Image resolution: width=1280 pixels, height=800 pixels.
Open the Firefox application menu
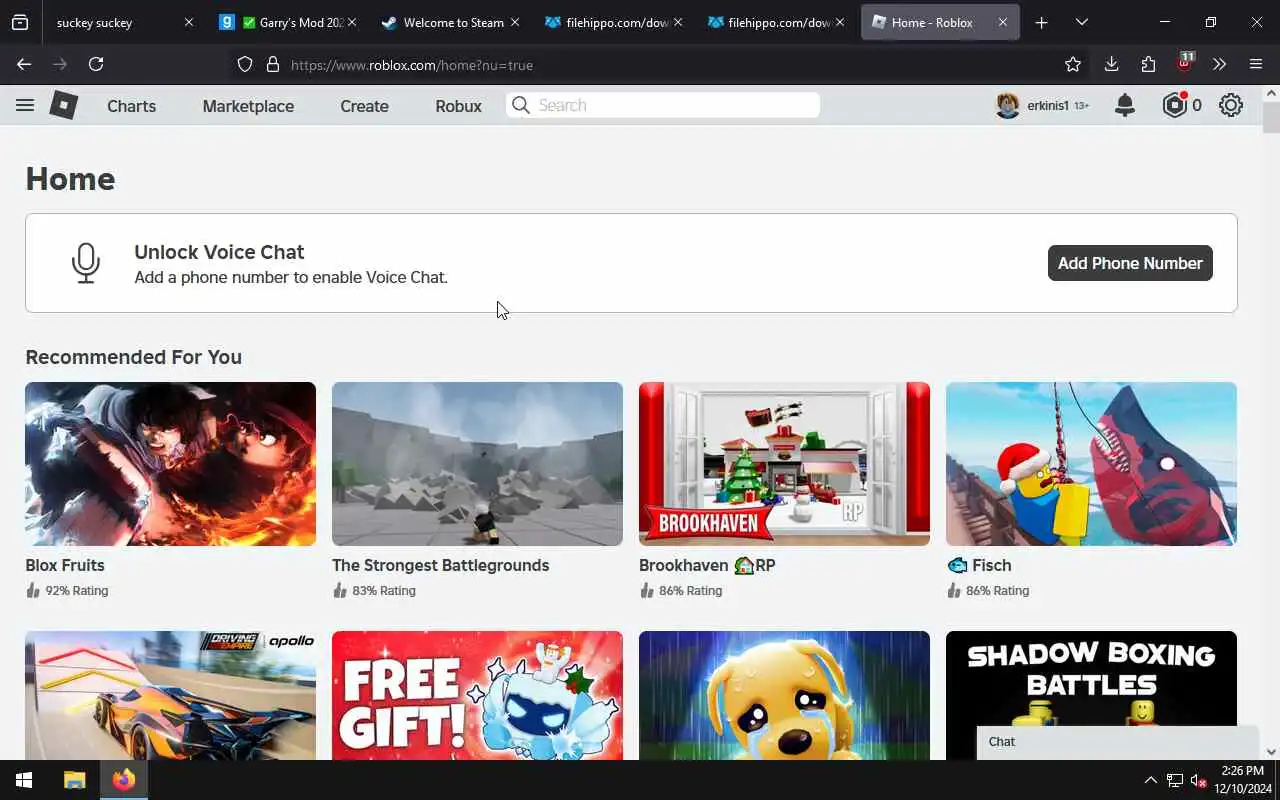(x=1256, y=64)
